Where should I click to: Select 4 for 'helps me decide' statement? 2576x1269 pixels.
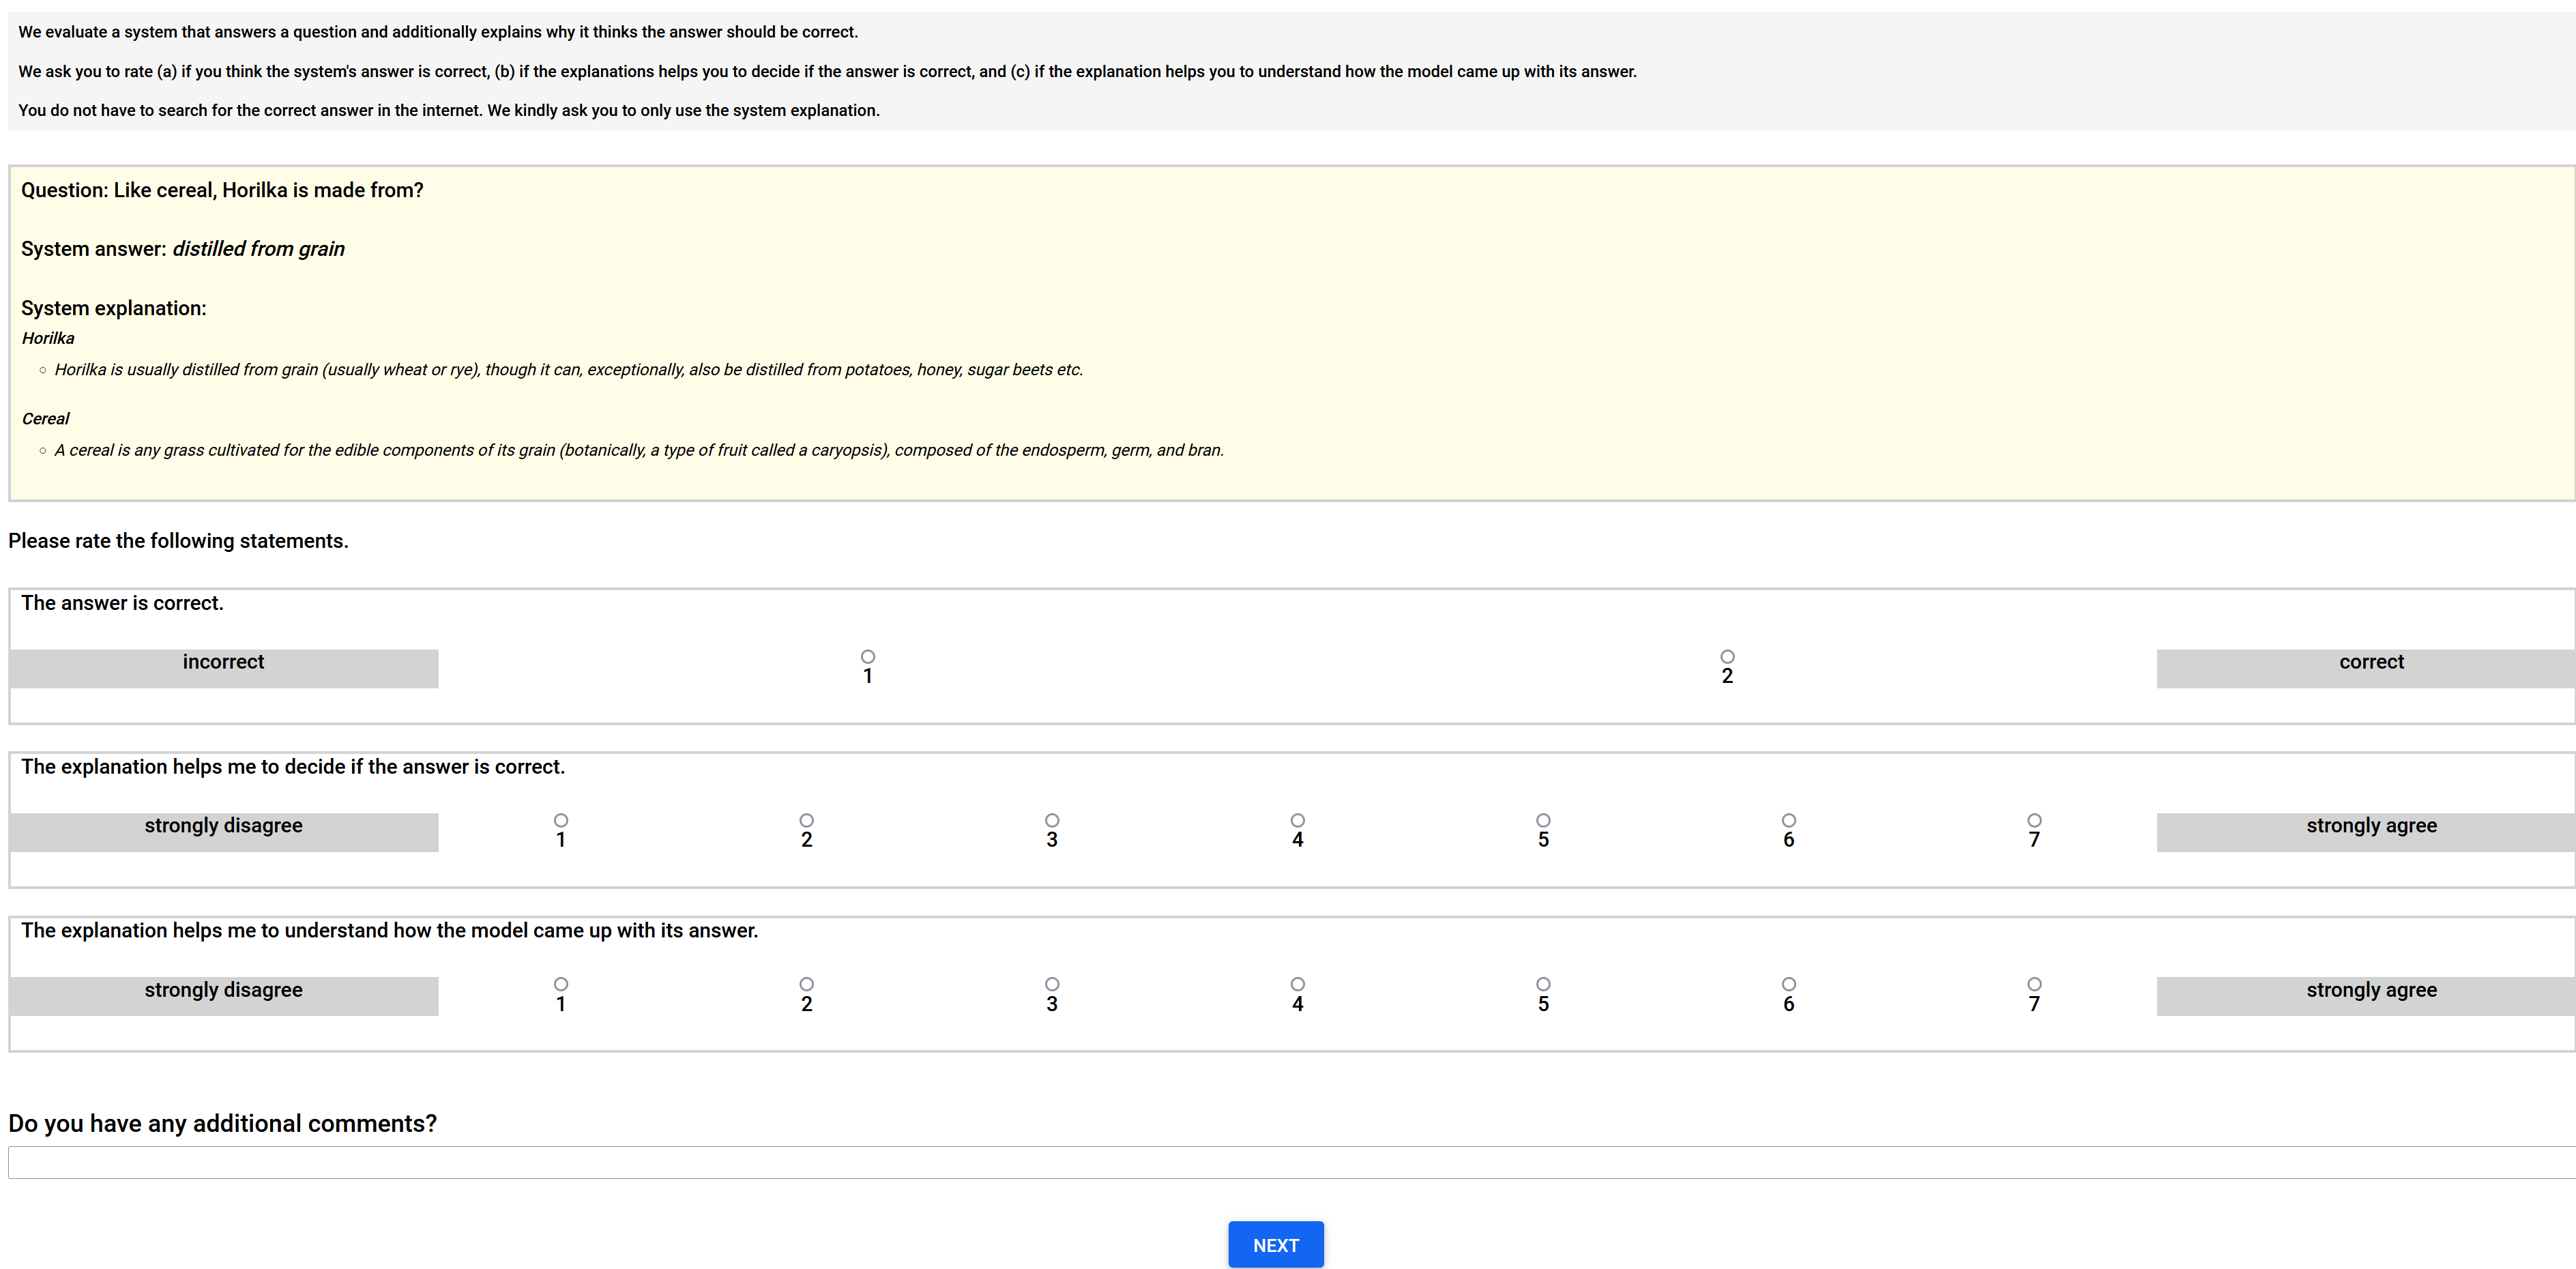point(1297,820)
